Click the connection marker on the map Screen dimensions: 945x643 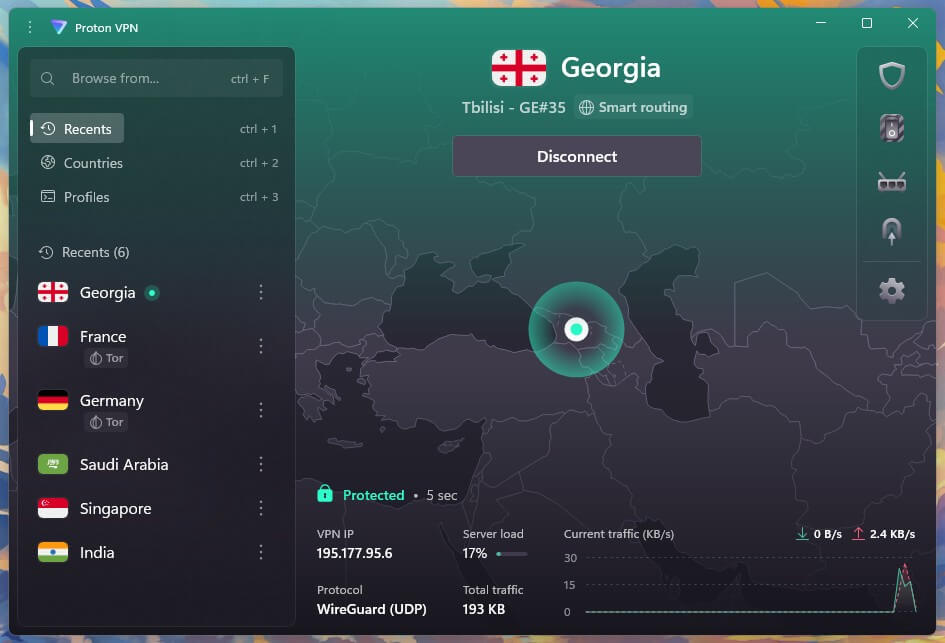576,329
